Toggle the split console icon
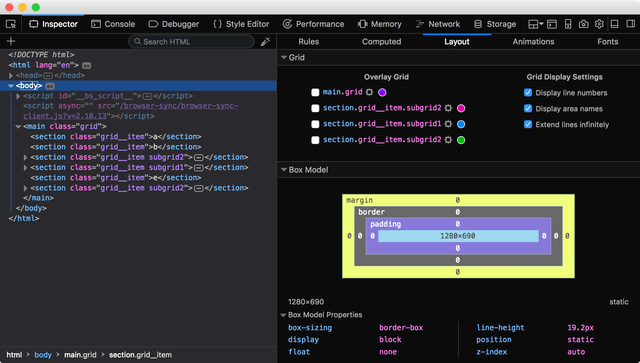 click(x=552, y=24)
